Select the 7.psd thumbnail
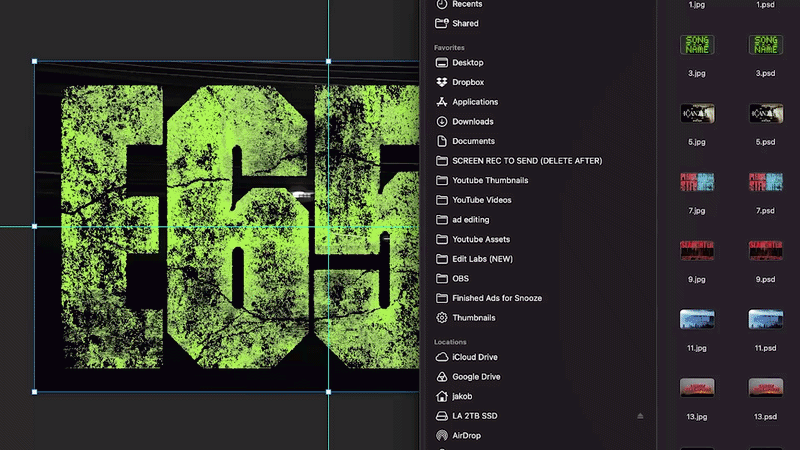 (x=765, y=182)
